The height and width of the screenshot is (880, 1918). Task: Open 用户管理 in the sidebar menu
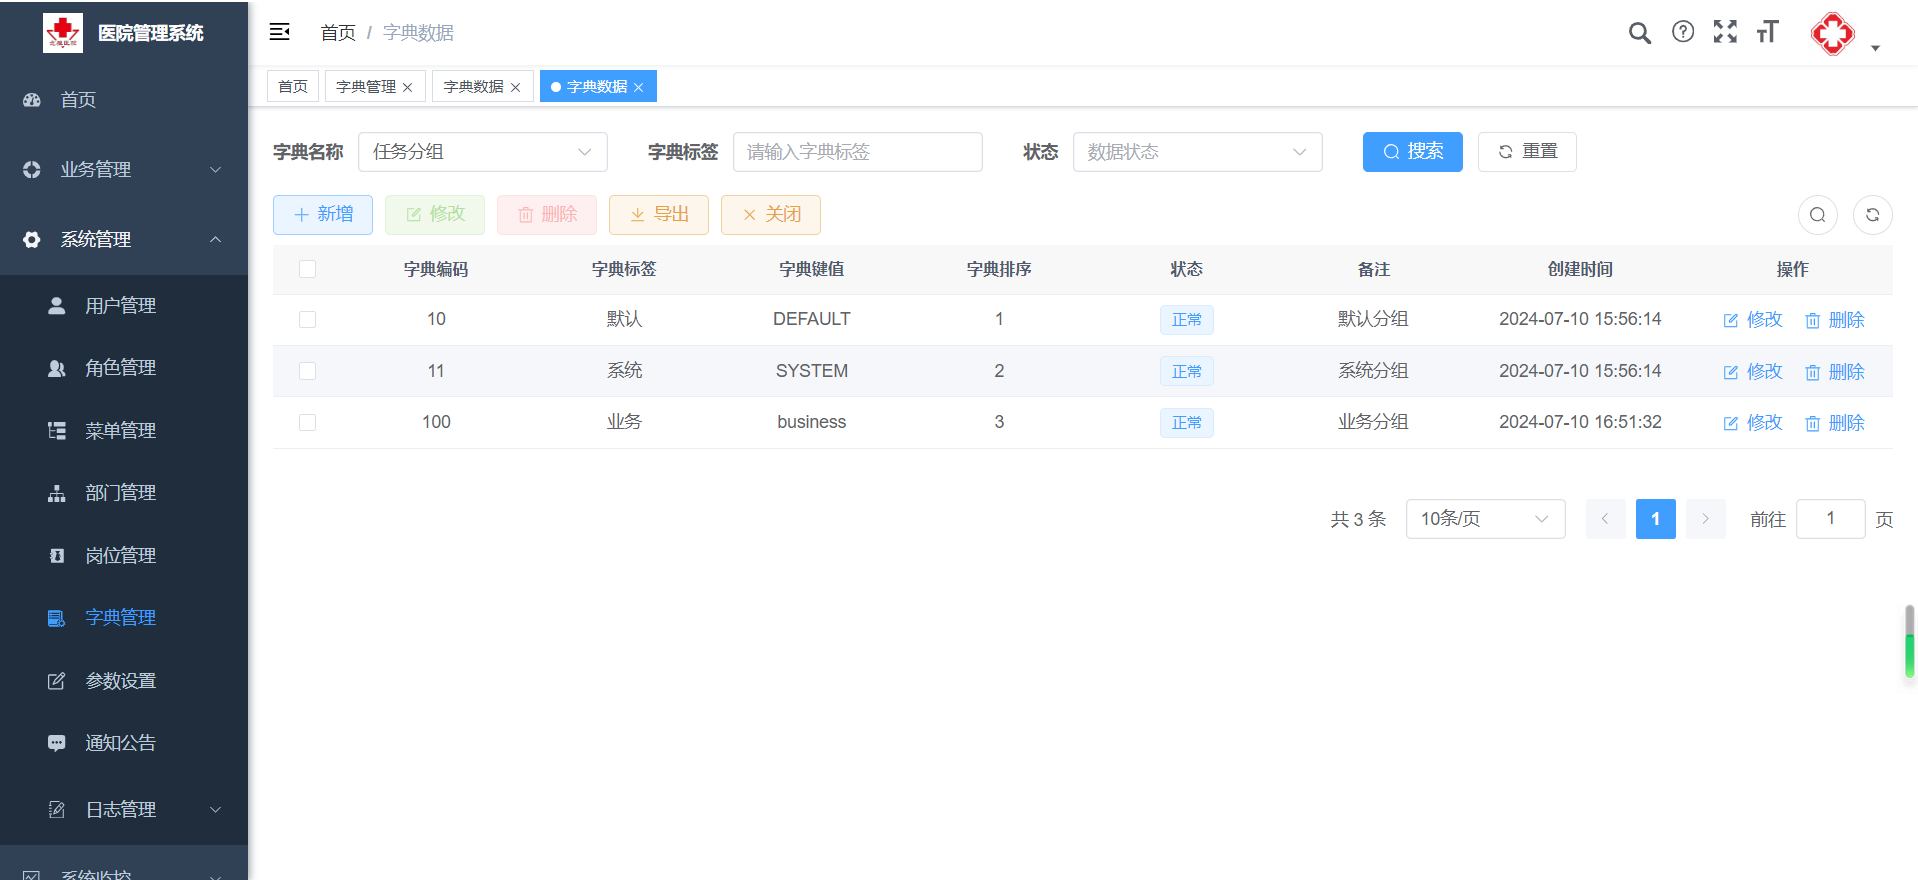point(120,306)
